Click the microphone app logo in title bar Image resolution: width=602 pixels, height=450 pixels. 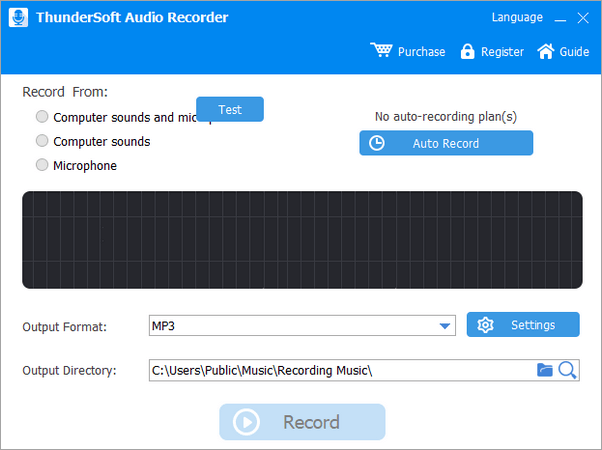point(19,18)
